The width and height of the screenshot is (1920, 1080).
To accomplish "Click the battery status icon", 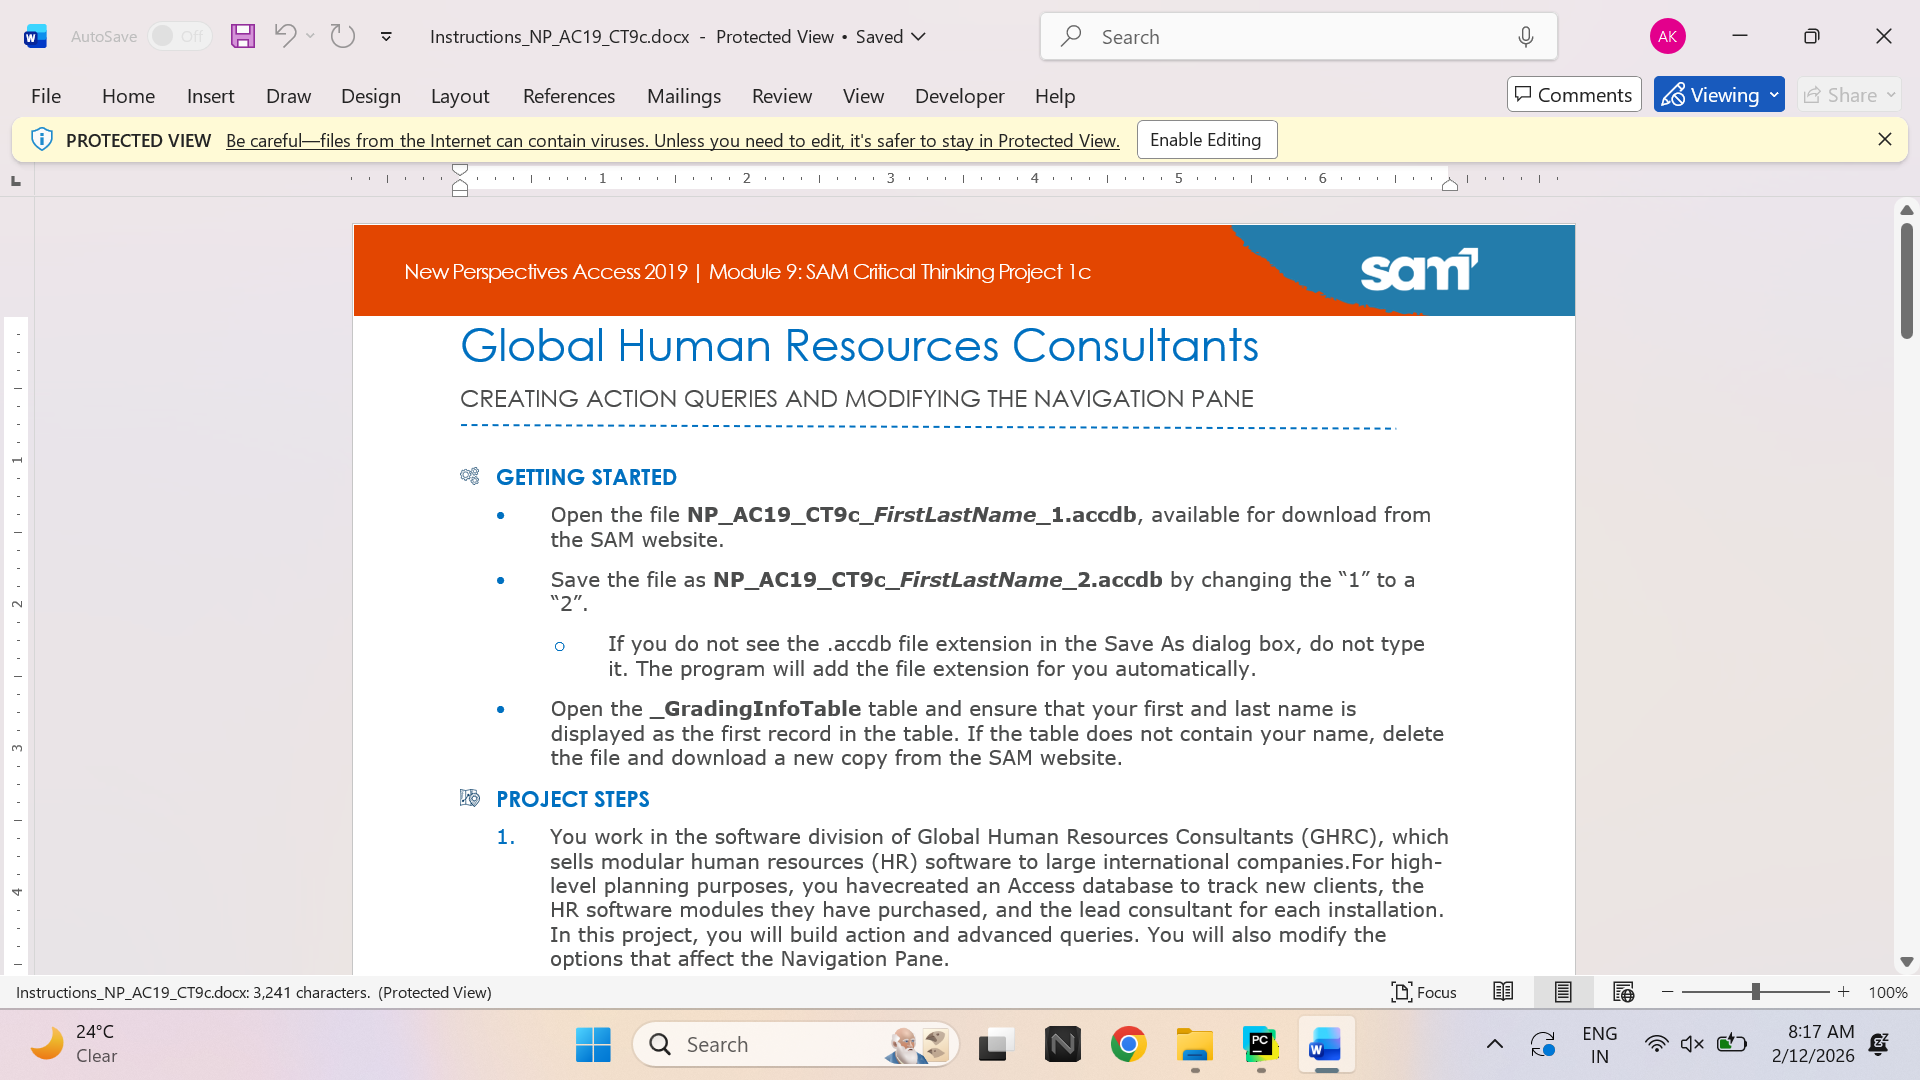I will [x=1732, y=1044].
